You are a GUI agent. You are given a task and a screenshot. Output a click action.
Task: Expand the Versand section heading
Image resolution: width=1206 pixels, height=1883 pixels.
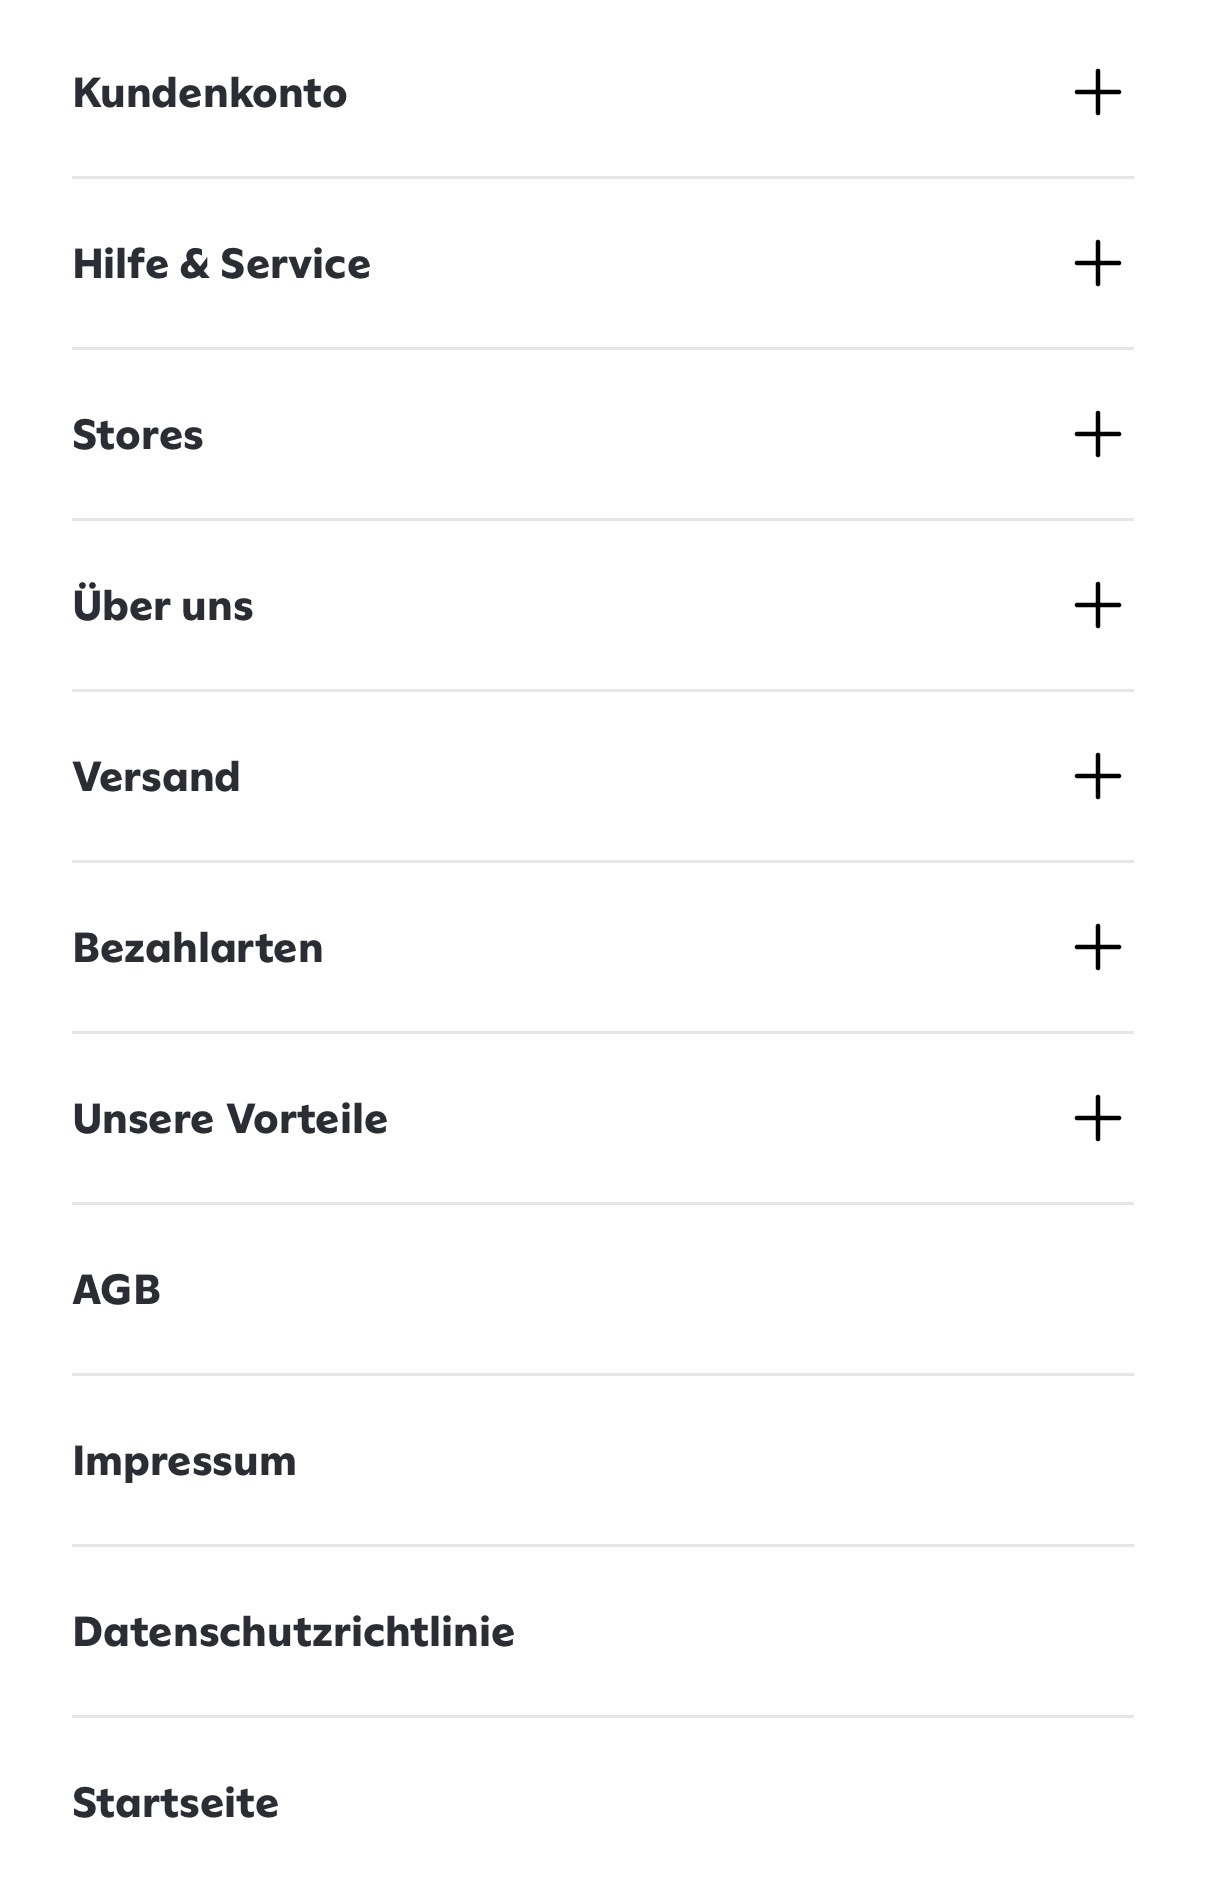156,777
